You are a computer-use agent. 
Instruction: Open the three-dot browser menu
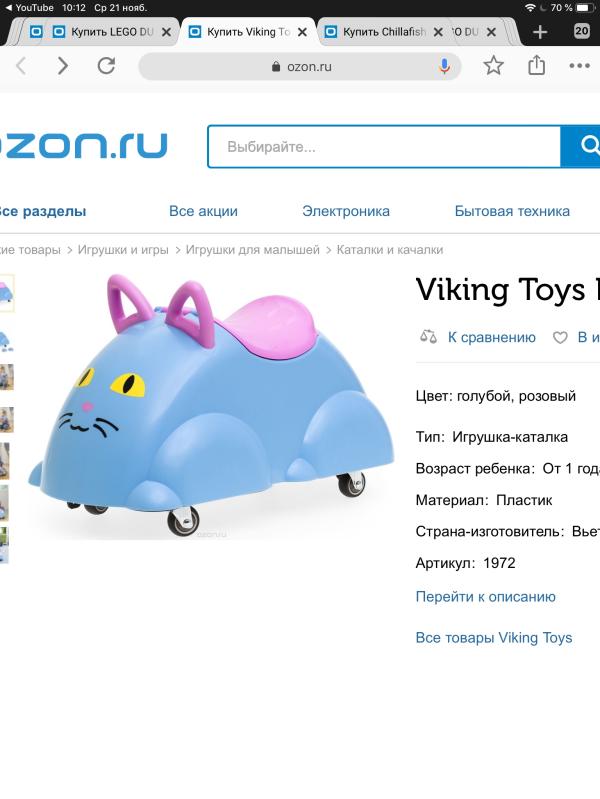pos(580,66)
